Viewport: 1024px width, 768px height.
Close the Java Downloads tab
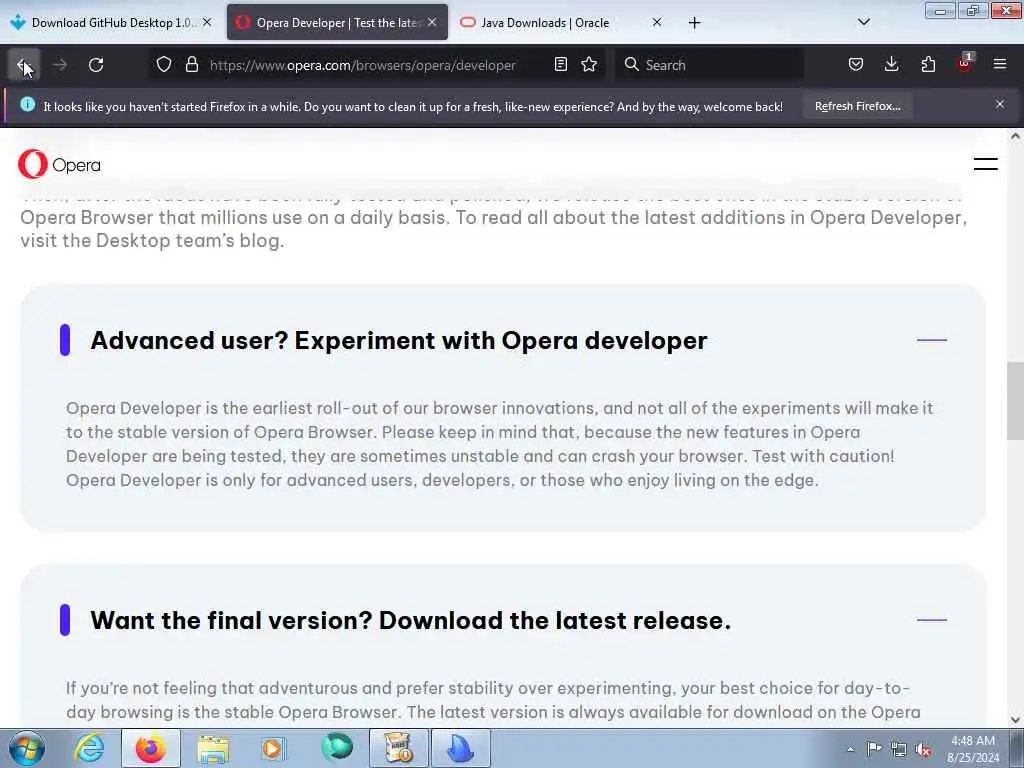(657, 22)
